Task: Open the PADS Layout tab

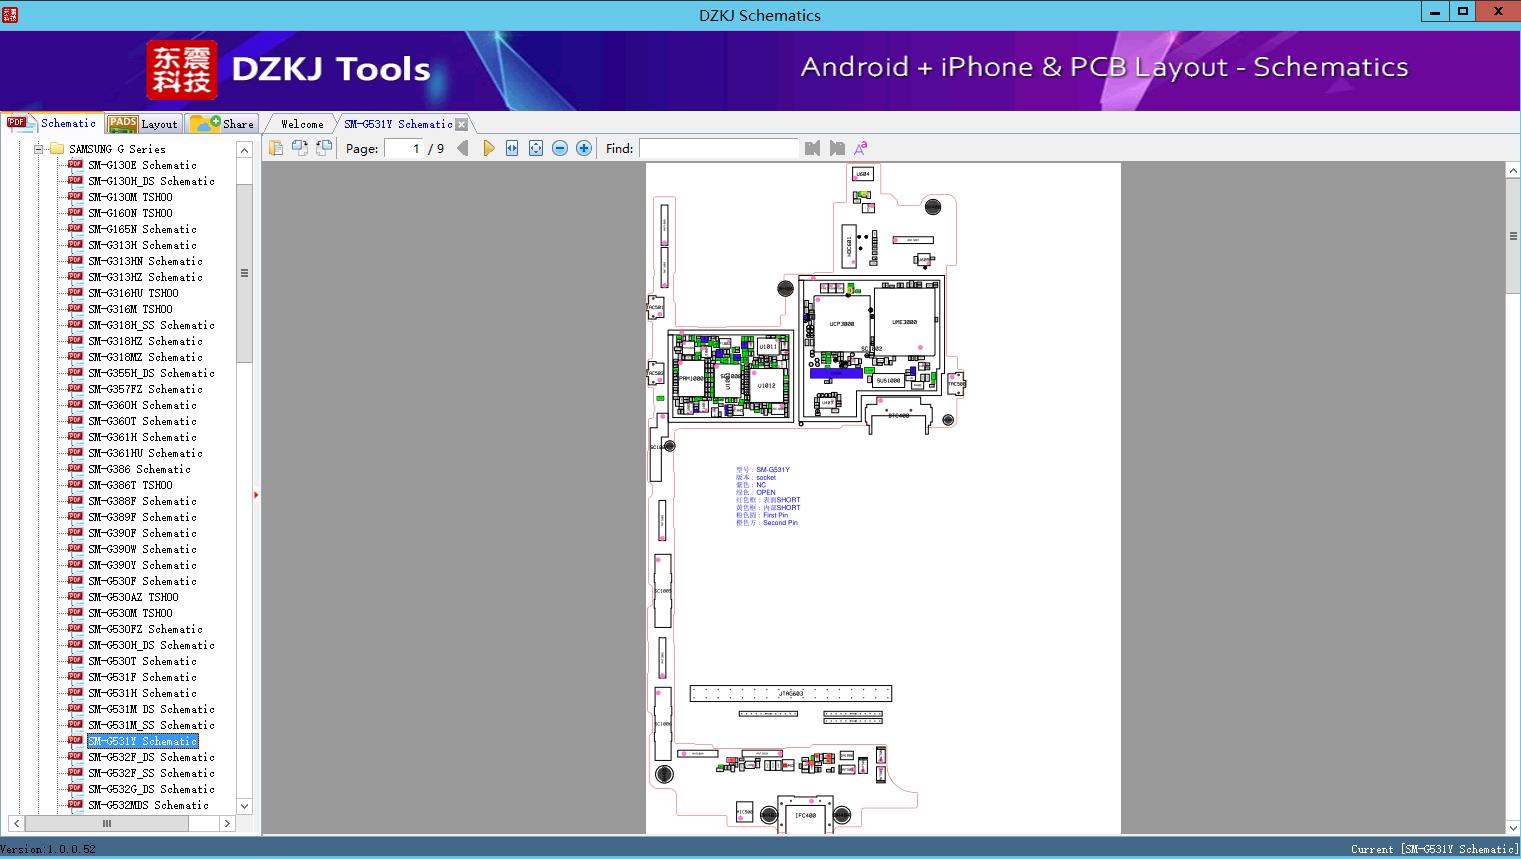Action: [x=143, y=124]
